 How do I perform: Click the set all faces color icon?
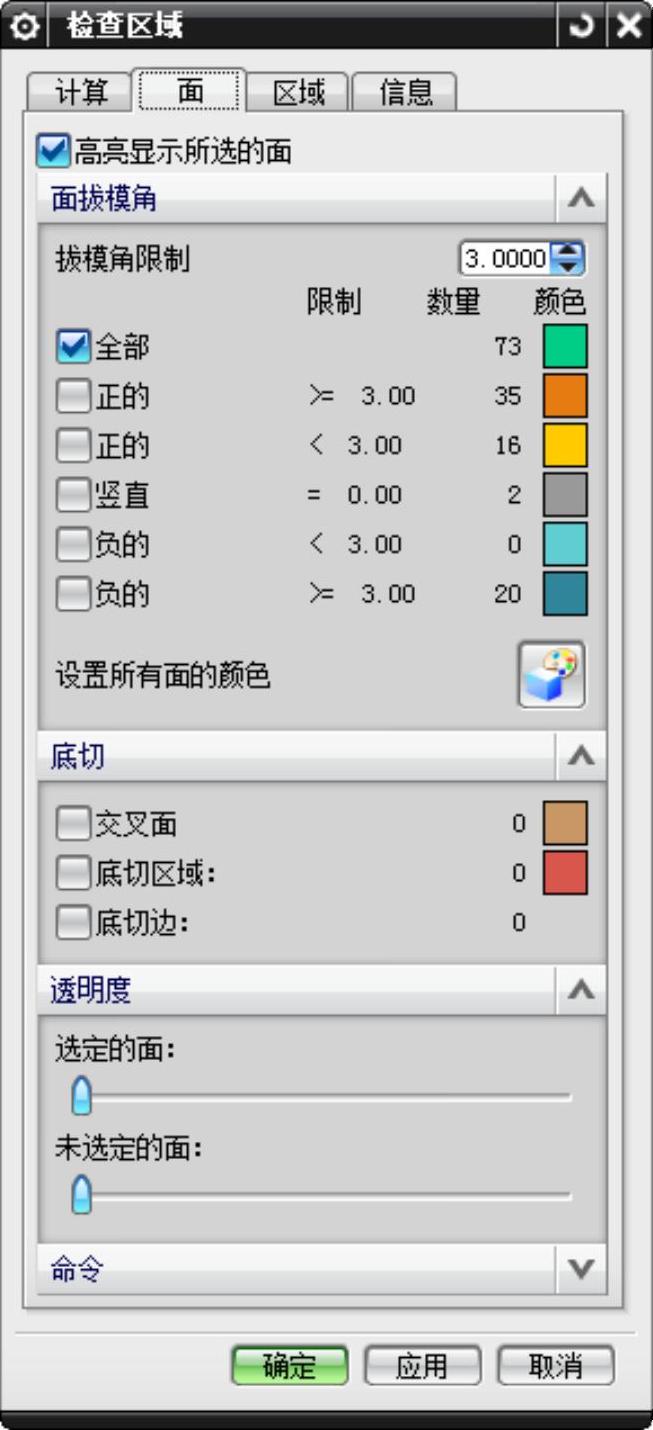(x=552, y=675)
